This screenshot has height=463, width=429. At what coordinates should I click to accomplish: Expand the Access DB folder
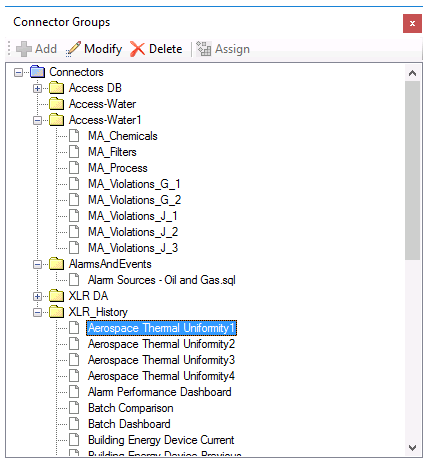(x=38, y=88)
